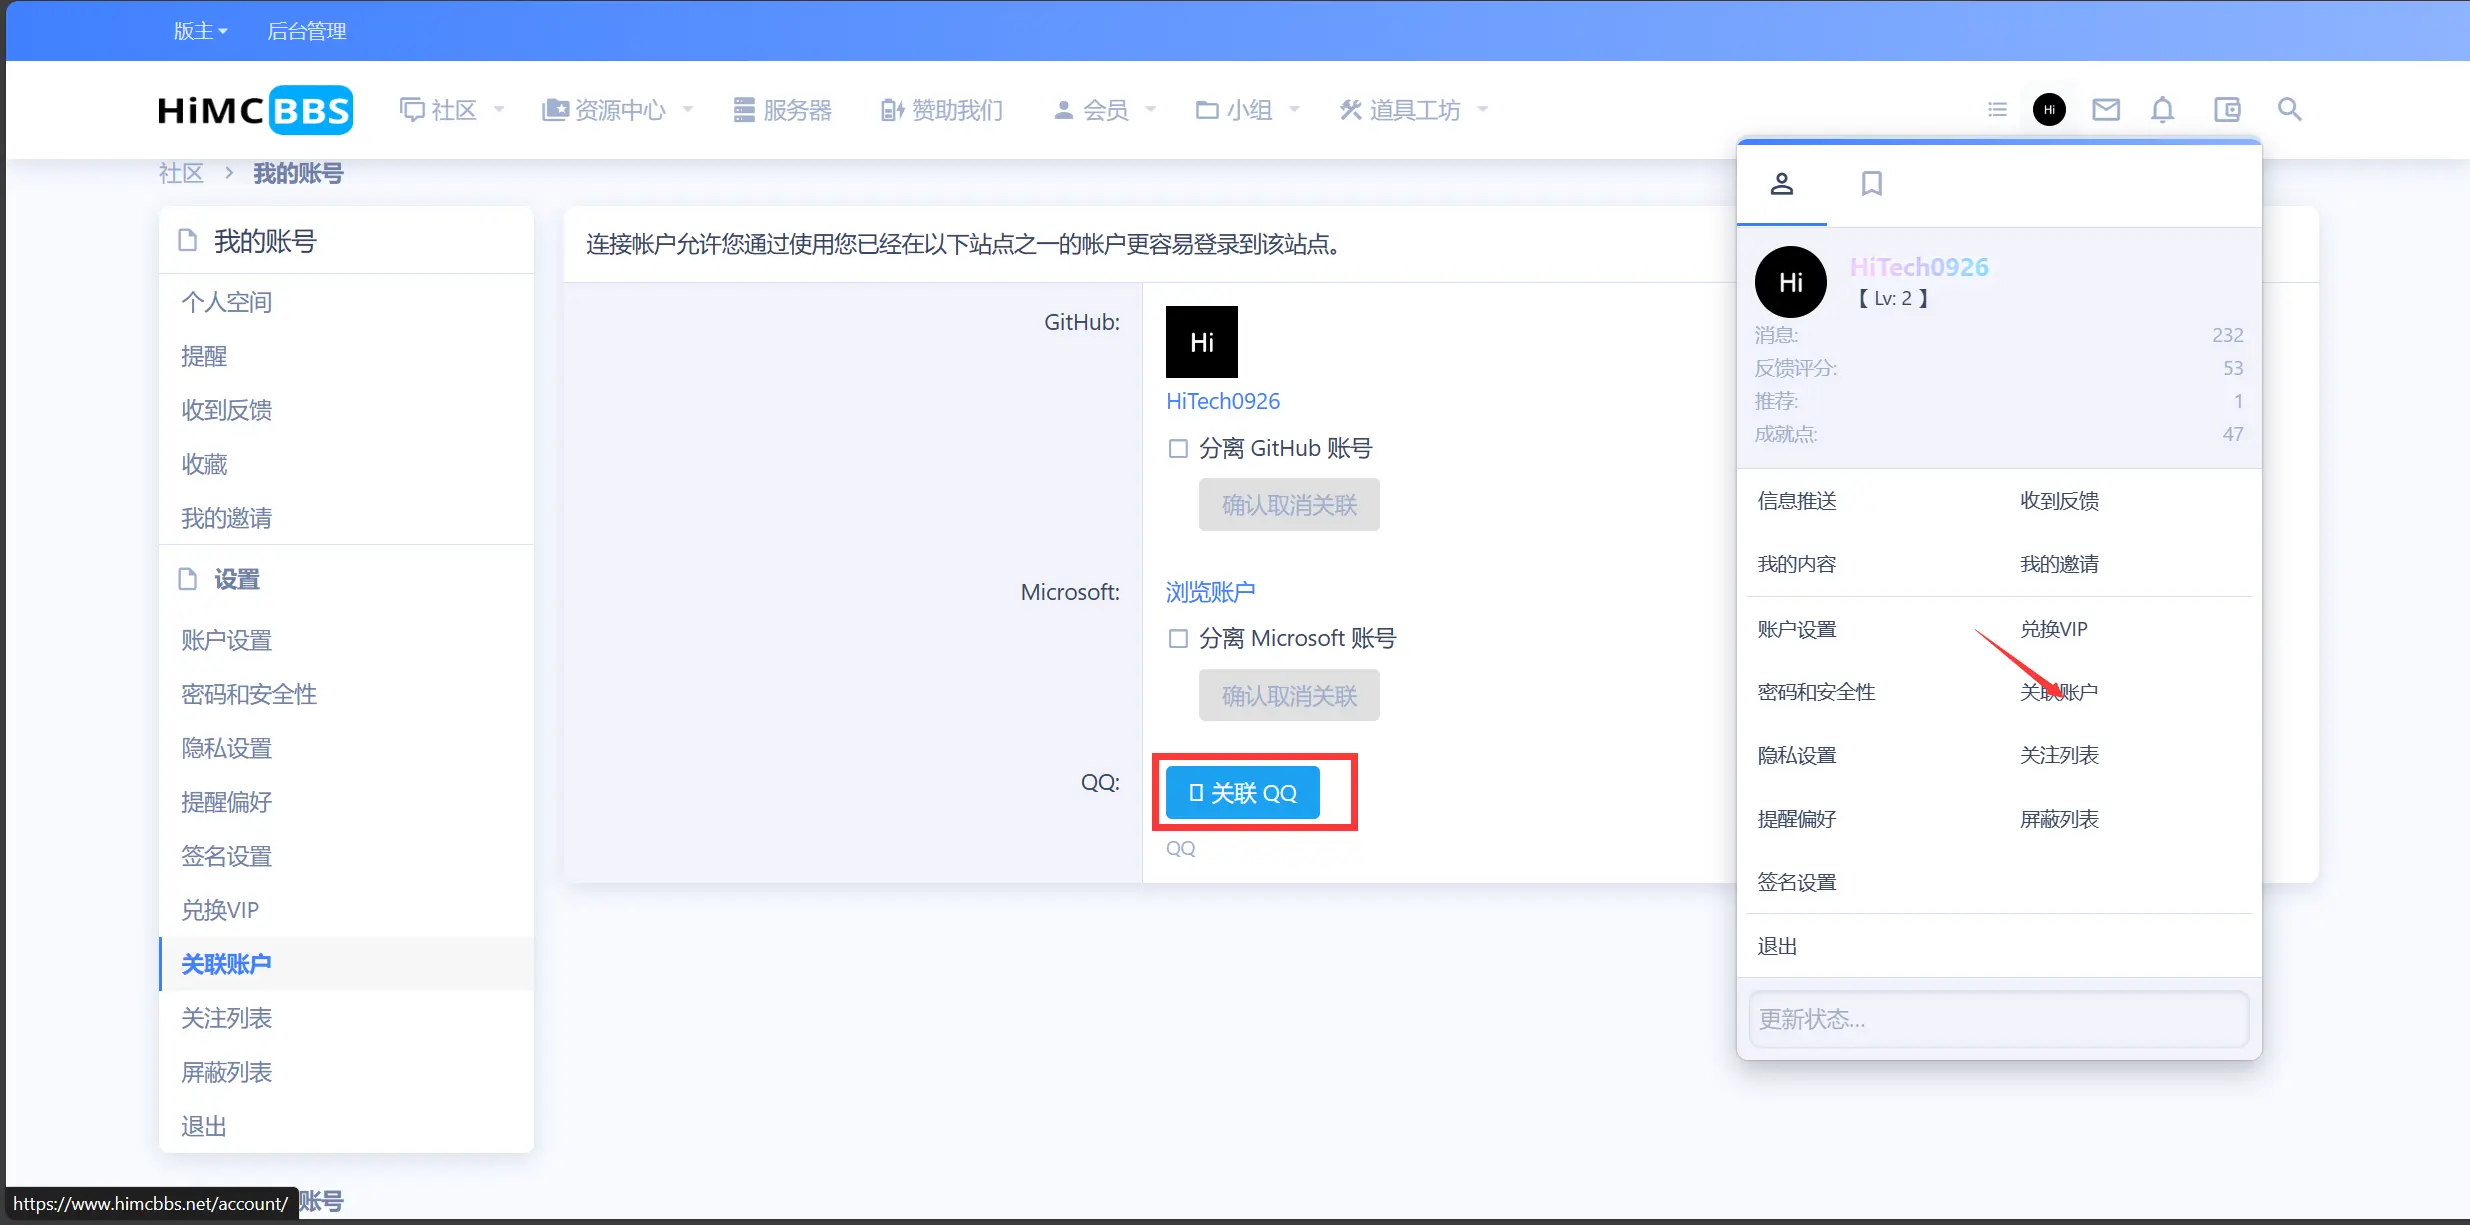Open the 后台管理 menu item
The height and width of the screenshot is (1225, 2470).
(x=307, y=30)
